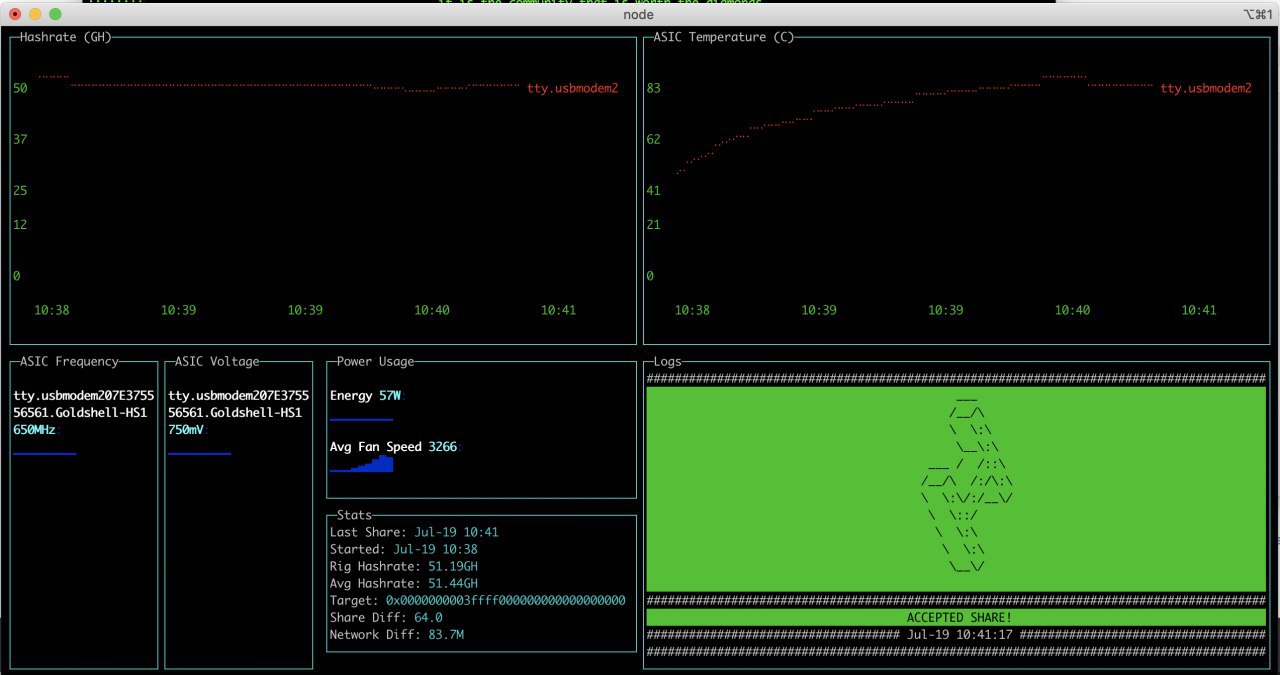The height and width of the screenshot is (675, 1280).
Task: Focus the Power Usage panel title
Action: click(375, 361)
